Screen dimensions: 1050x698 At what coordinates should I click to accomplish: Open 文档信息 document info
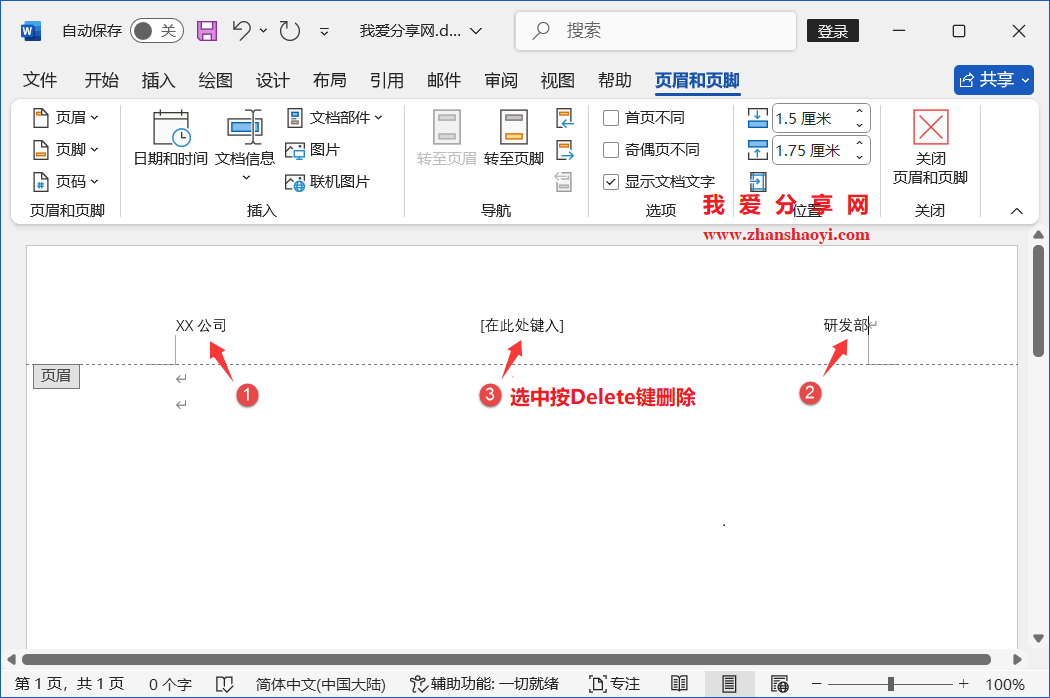click(x=245, y=145)
